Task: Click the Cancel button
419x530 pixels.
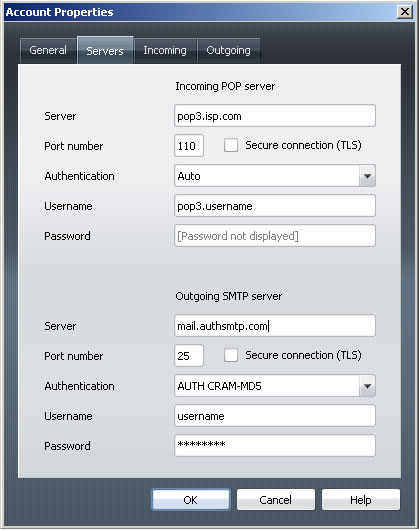Action: coord(276,500)
